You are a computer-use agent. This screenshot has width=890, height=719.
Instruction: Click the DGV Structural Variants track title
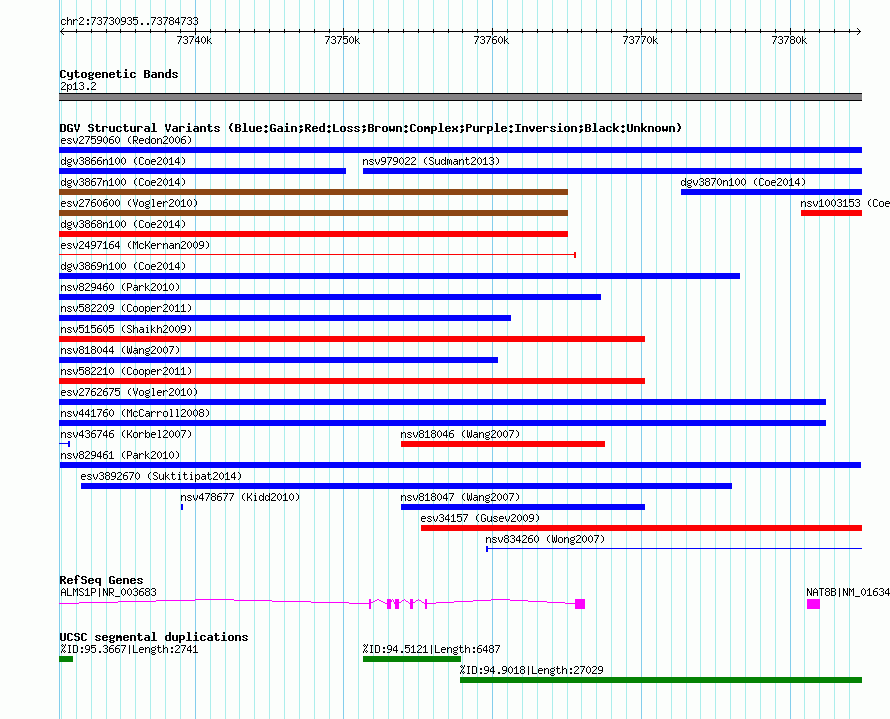(x=371, y=128)
